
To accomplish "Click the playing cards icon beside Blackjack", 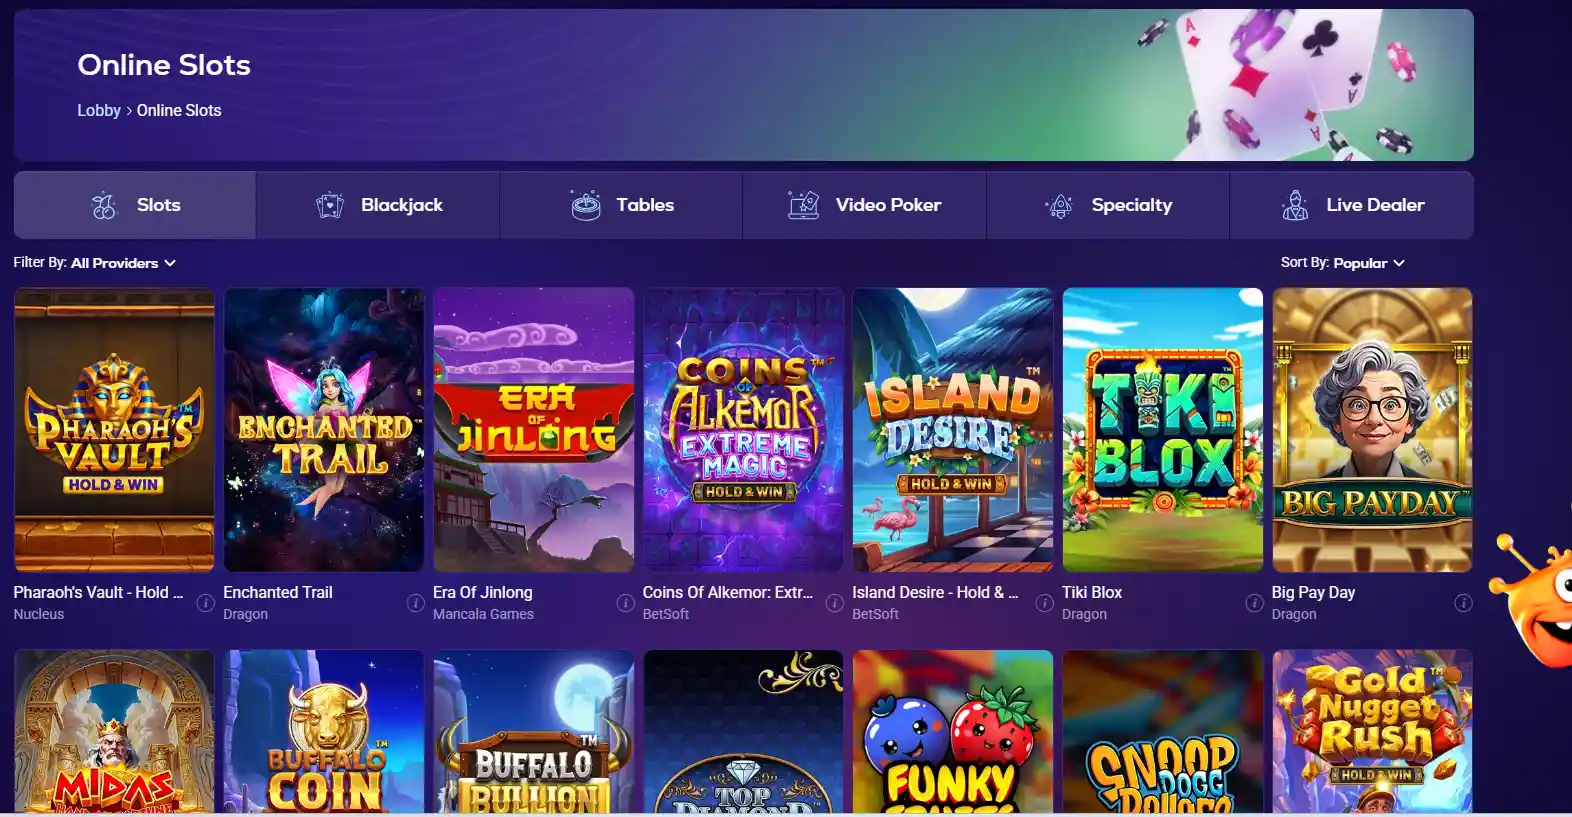I will click(329, 205).
